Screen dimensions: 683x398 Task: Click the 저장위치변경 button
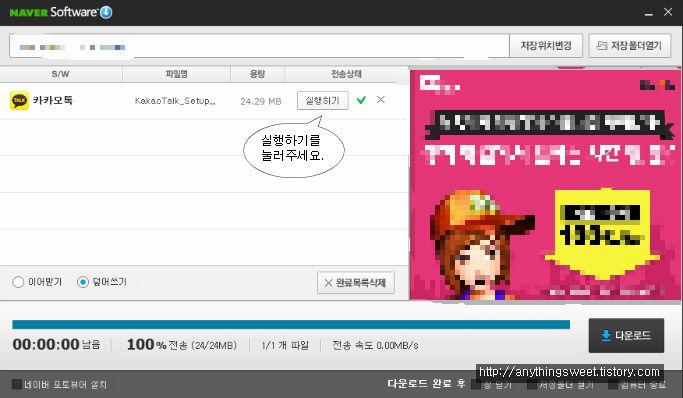point(546,46)
